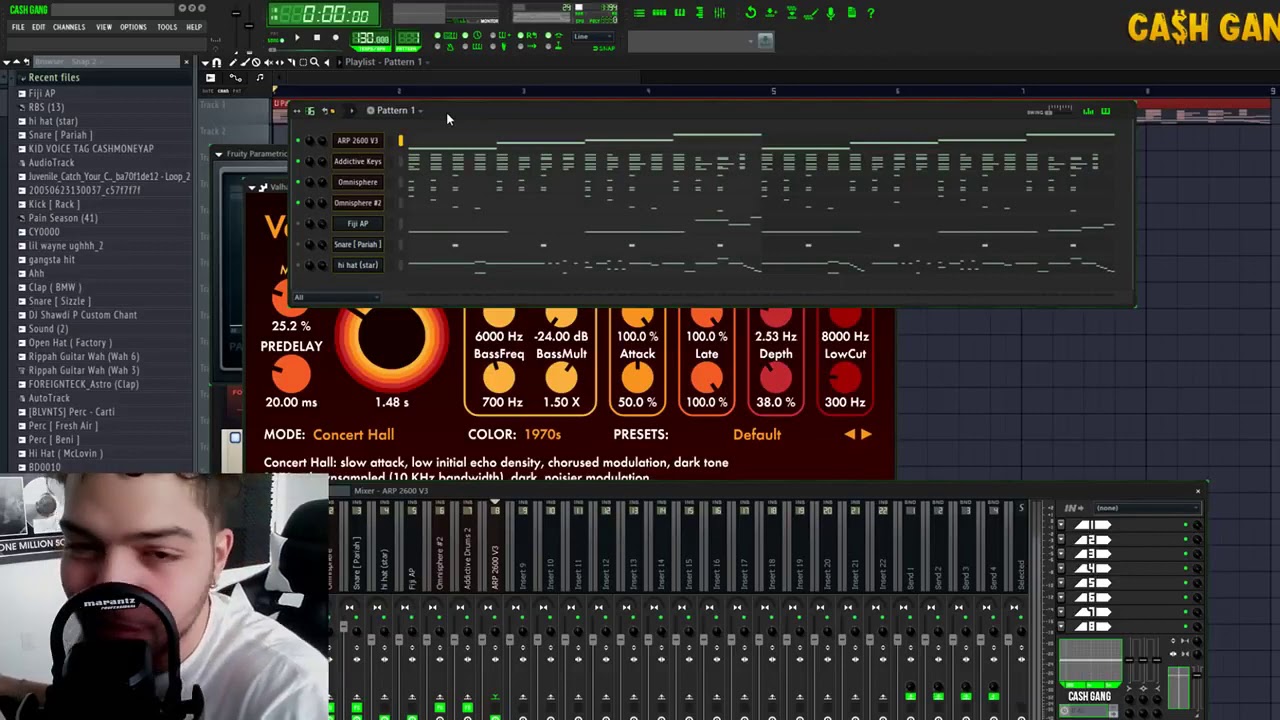The image size is (1280, 720).
Task: Toggle the mixer effect slot 3 enable LED
Action: (1186, 554)
